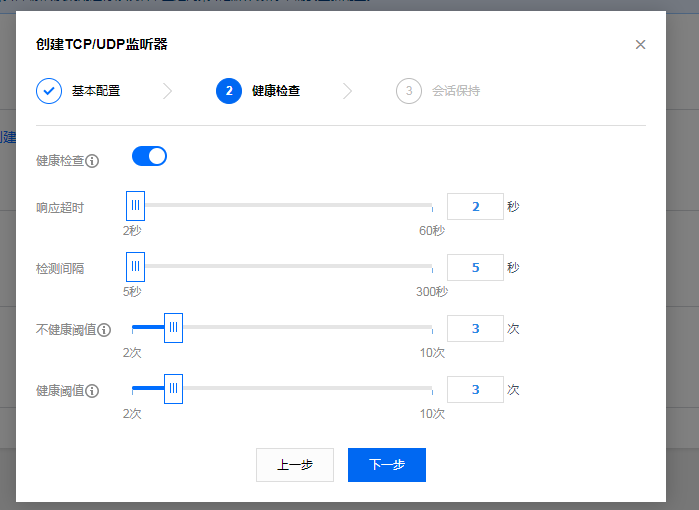Click 10次 label under 不健康阈值 slider
This screenshot has height=510, width=699.
tap(432, 353)
